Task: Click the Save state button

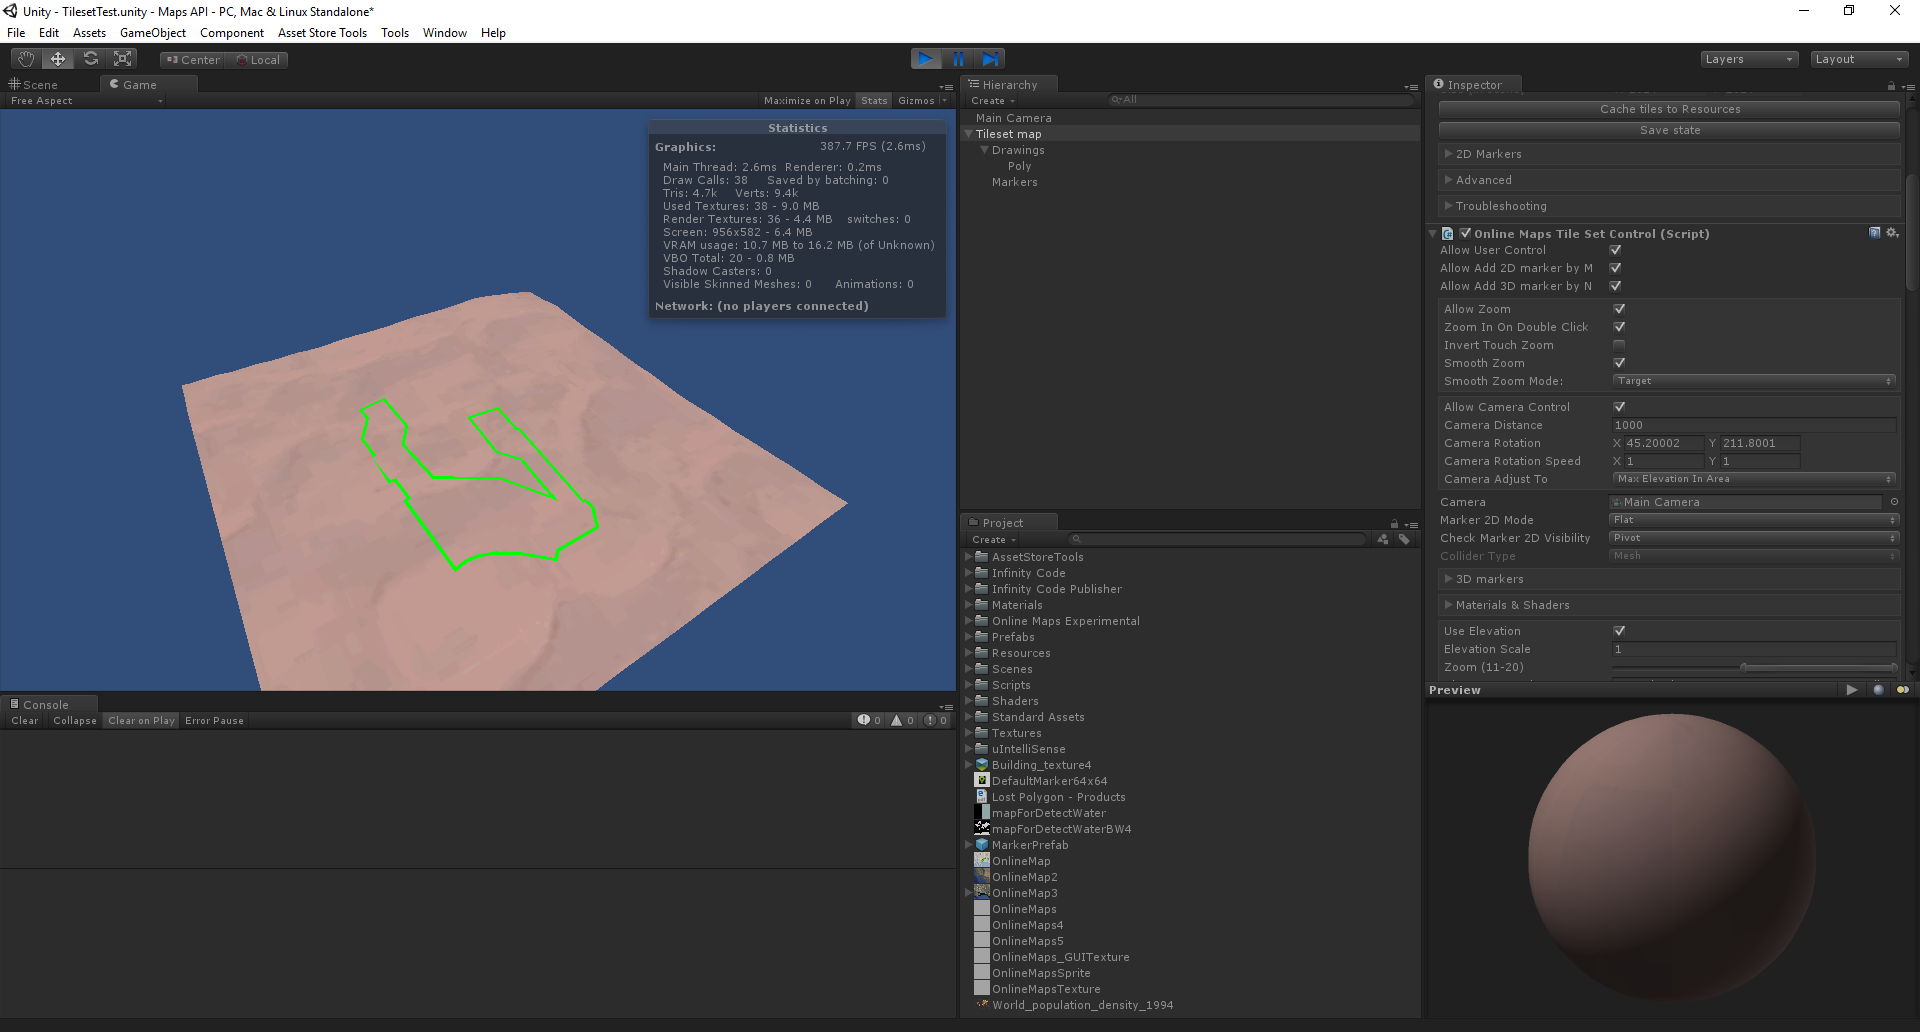Action: click(1669, 130)
